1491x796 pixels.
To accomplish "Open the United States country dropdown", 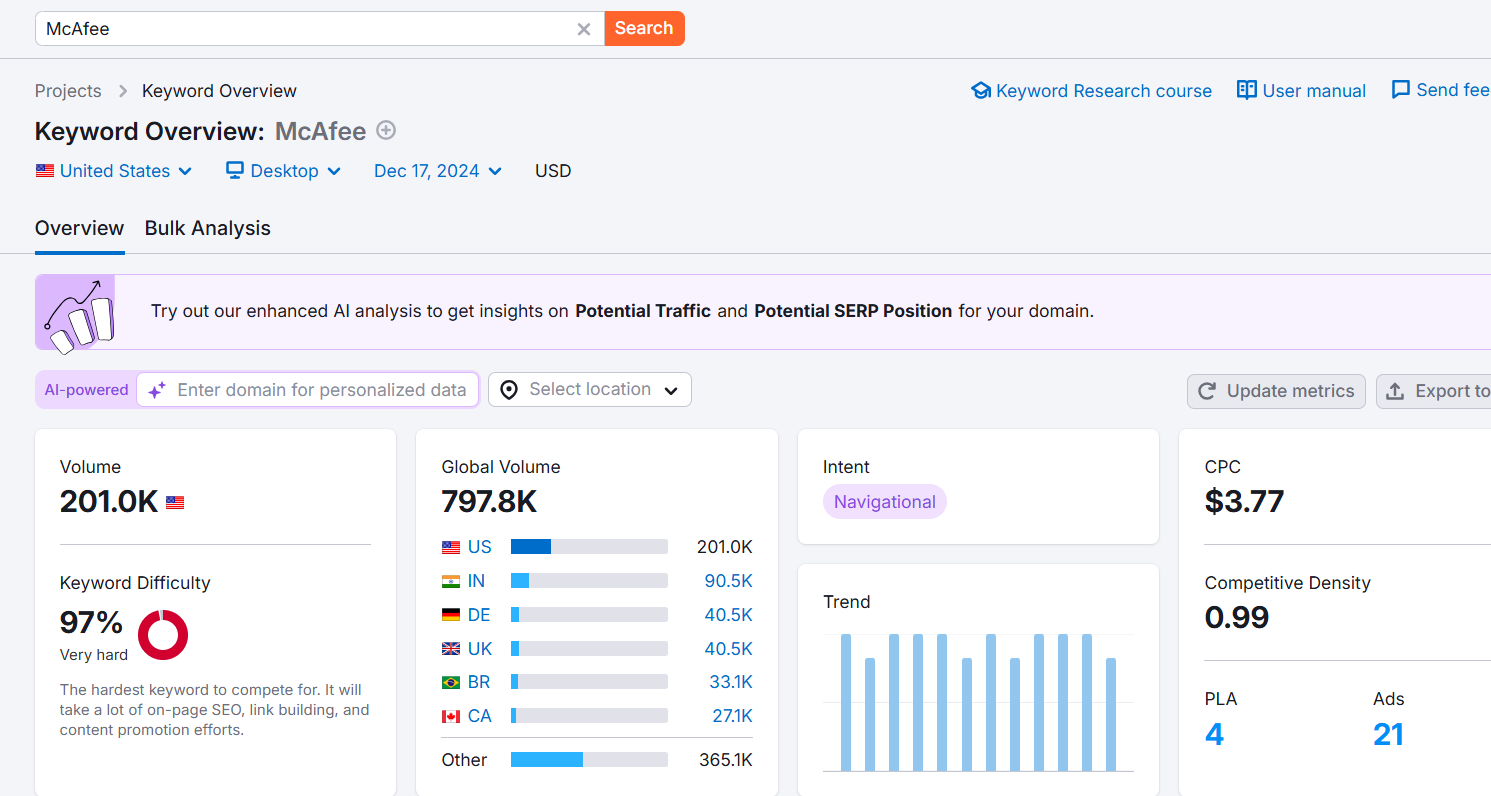I will [x=114, y=171].
